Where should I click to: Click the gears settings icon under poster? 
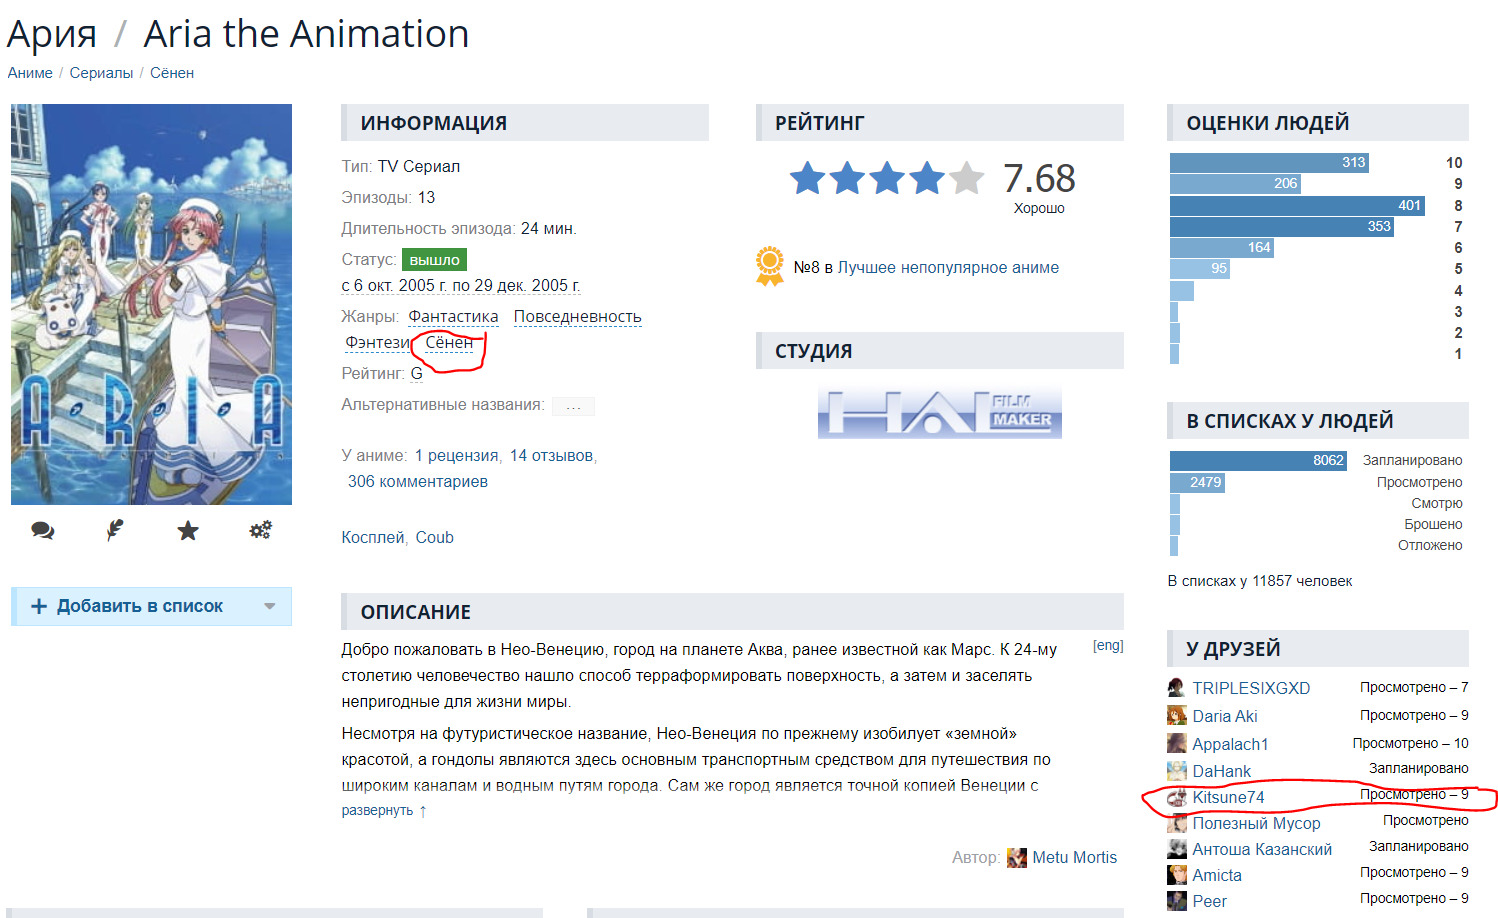(x=260, y=530)
